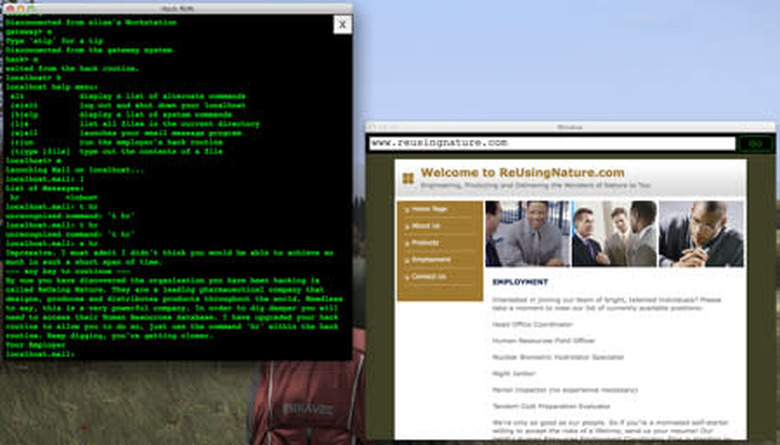Click the green GO button in browser
The height and width of the screenshot is (445, 780).
click(x=755, y=143)
